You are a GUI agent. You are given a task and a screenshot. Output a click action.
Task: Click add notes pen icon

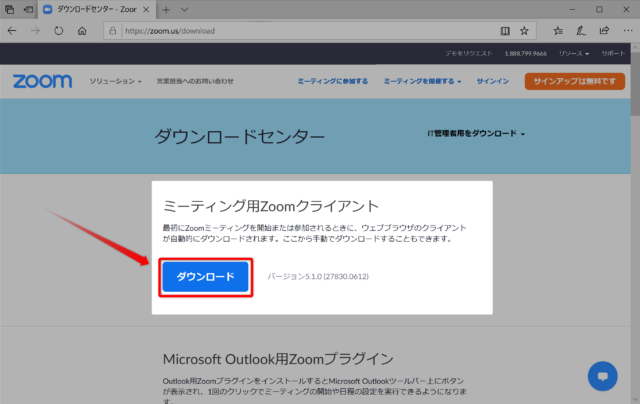581,31
